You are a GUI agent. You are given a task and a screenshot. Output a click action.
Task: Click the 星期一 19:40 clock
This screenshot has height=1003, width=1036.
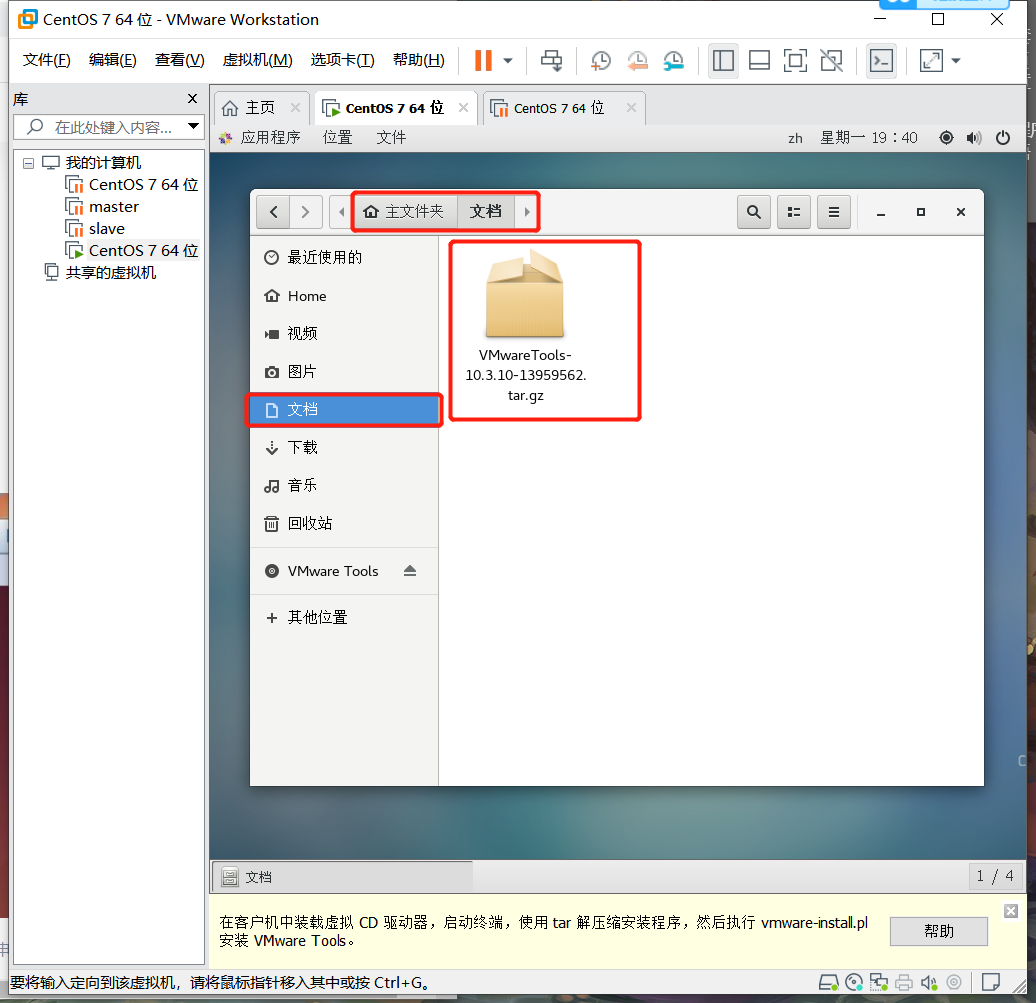coord(869,137)
